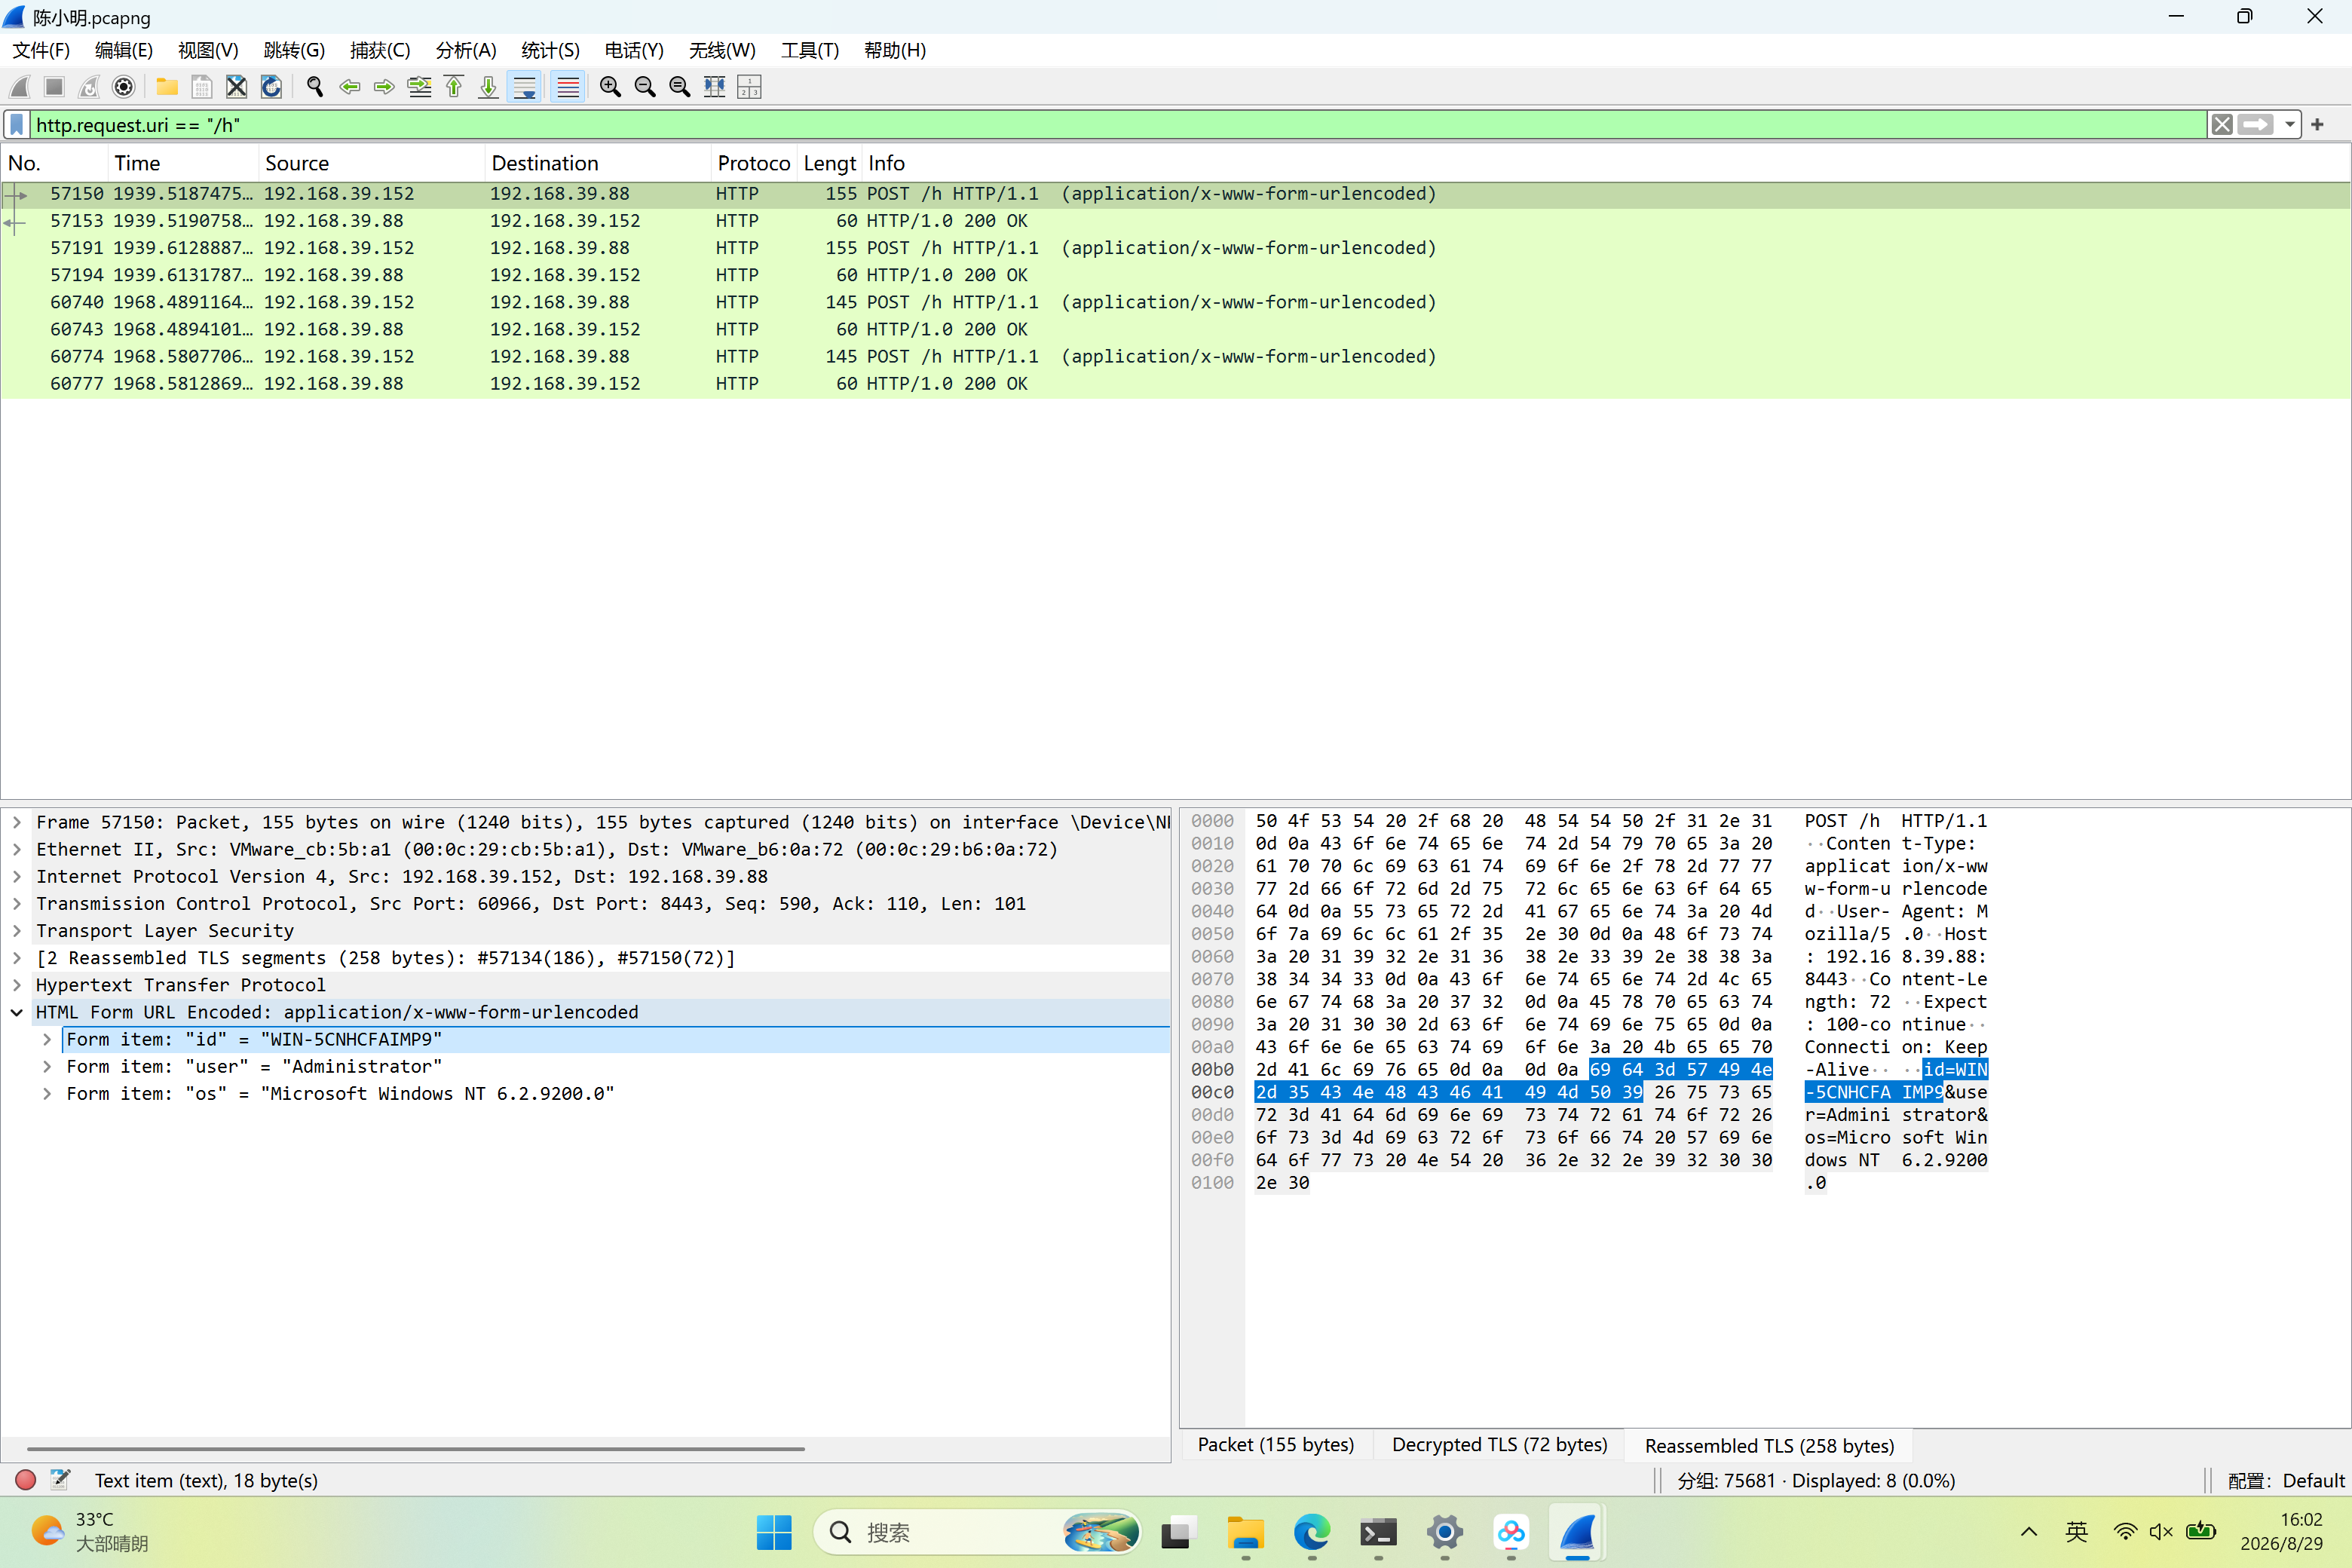Open display filter bookmarks

(17, 125)
